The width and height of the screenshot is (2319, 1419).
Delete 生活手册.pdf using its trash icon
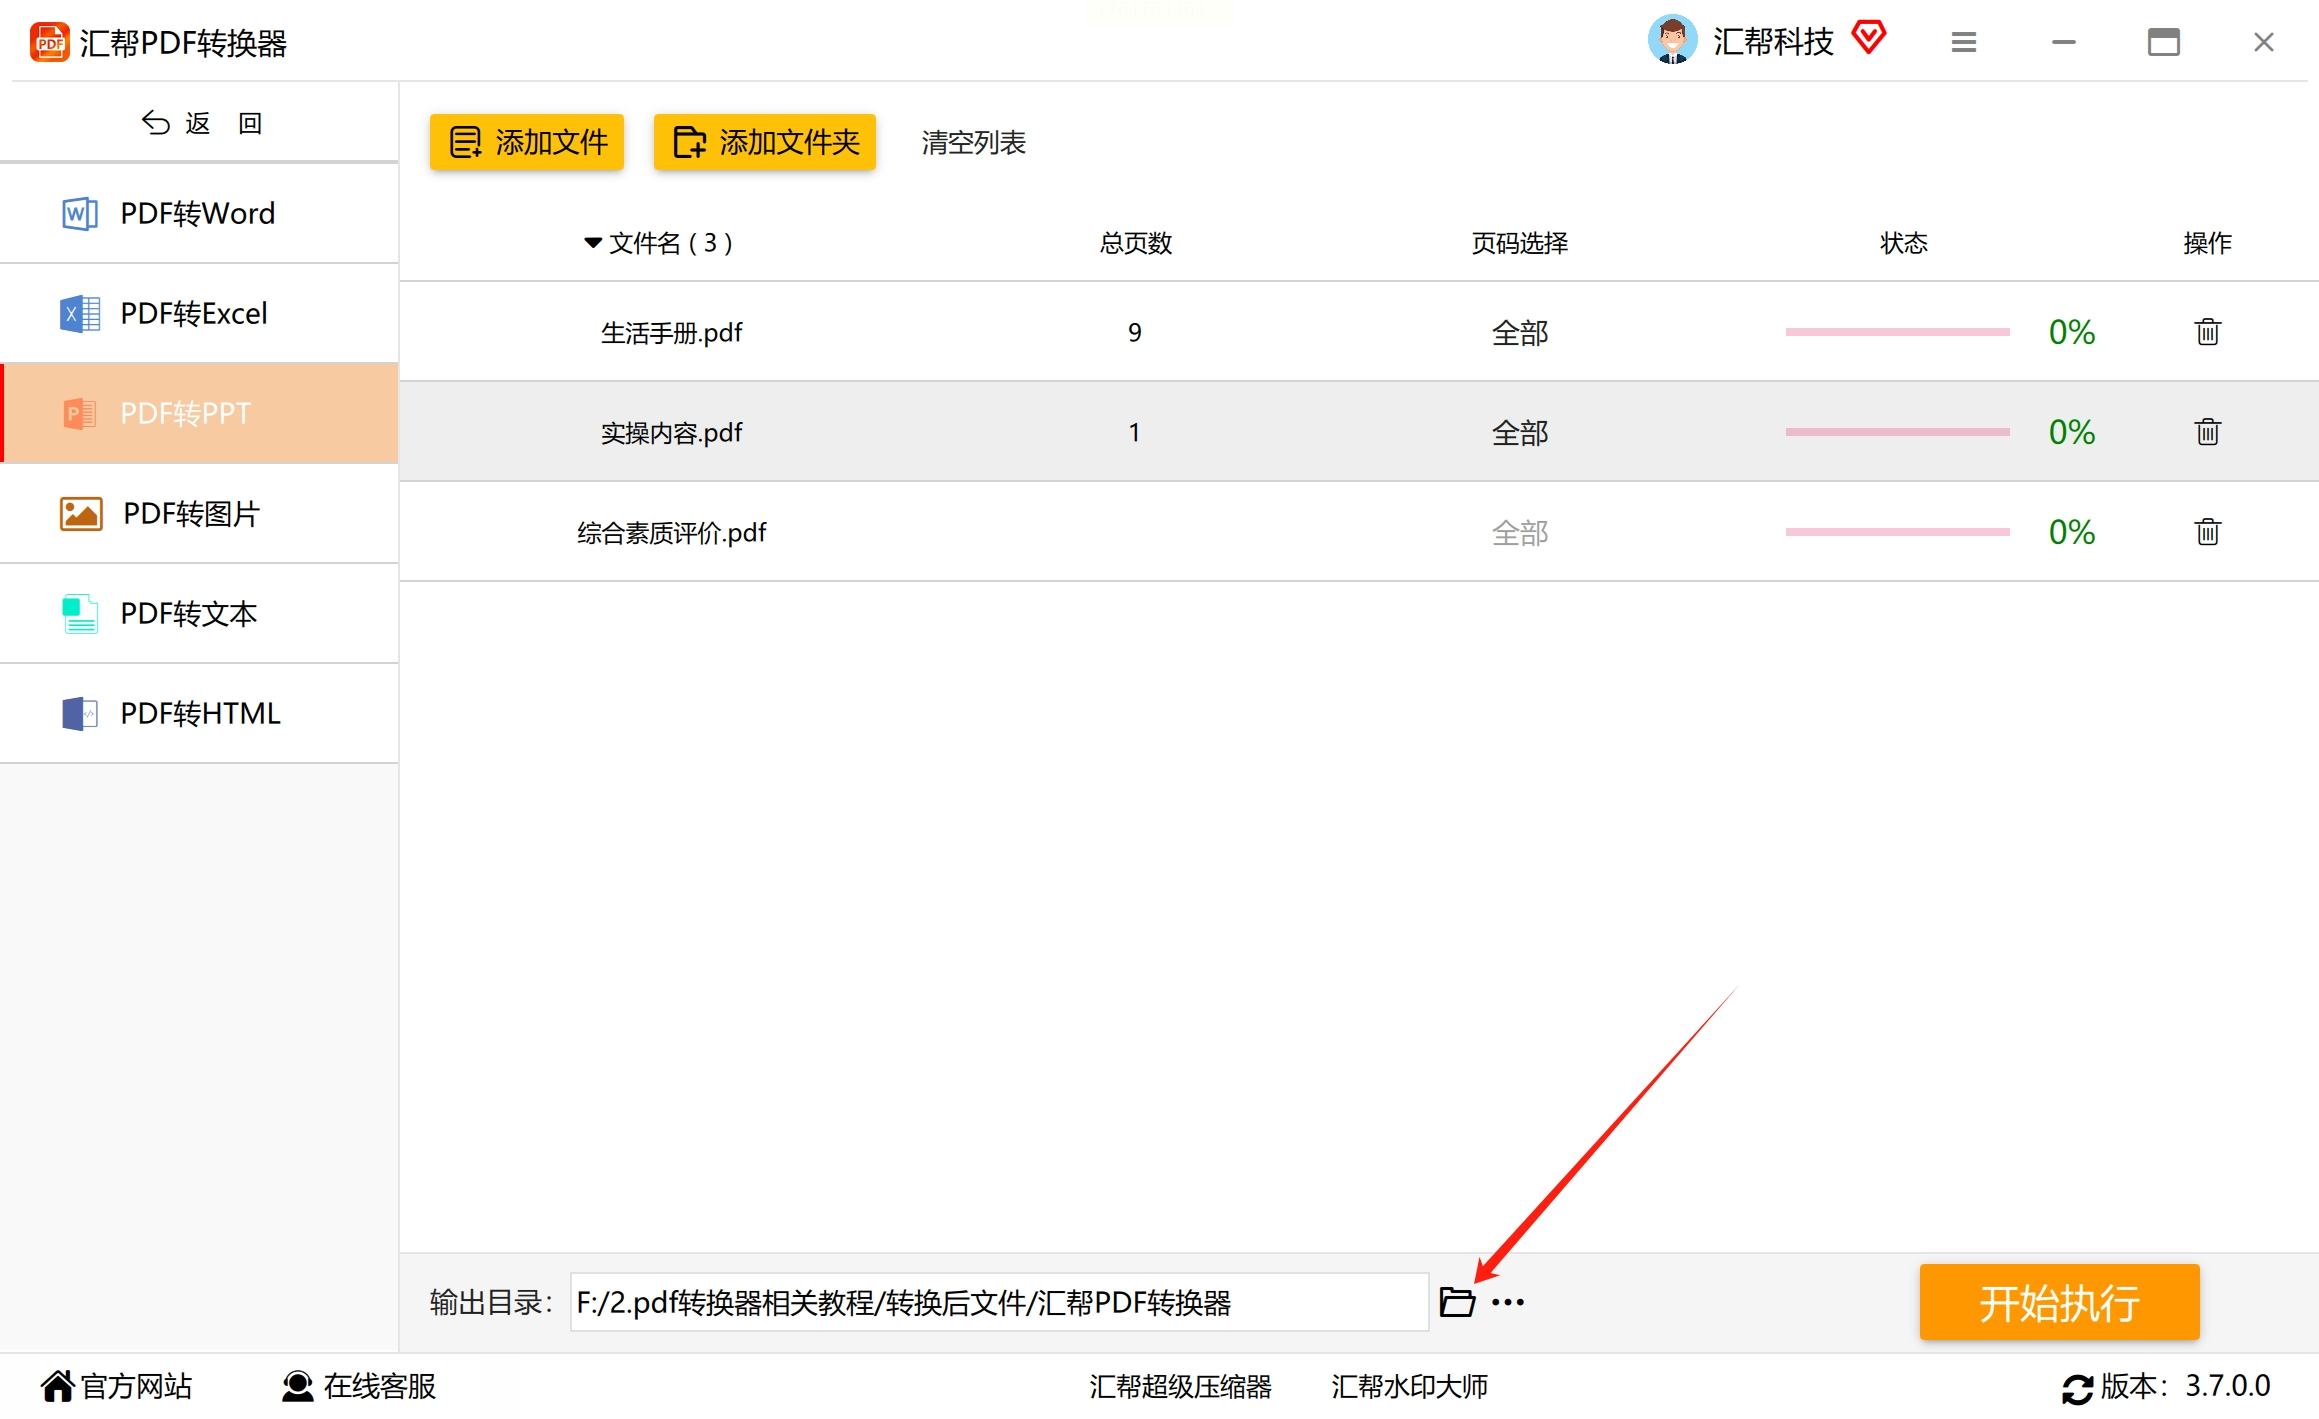tap(2207, 332)
